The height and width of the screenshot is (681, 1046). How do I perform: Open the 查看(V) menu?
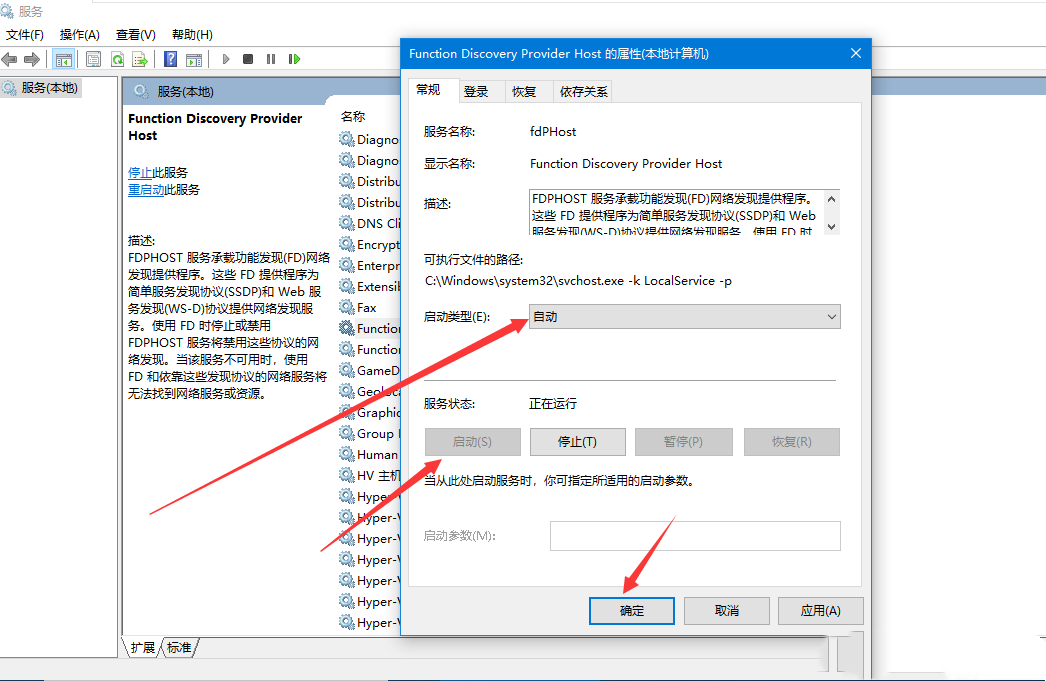134,33
